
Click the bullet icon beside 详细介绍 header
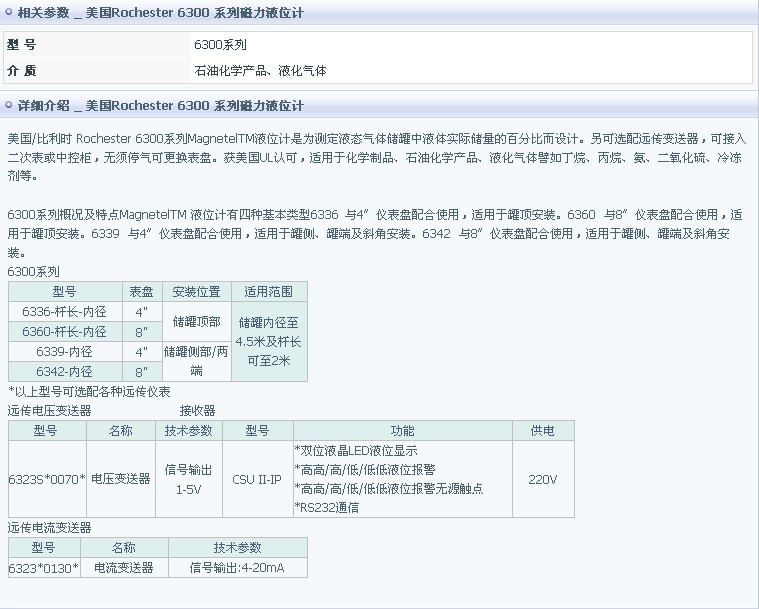(8, 105)
